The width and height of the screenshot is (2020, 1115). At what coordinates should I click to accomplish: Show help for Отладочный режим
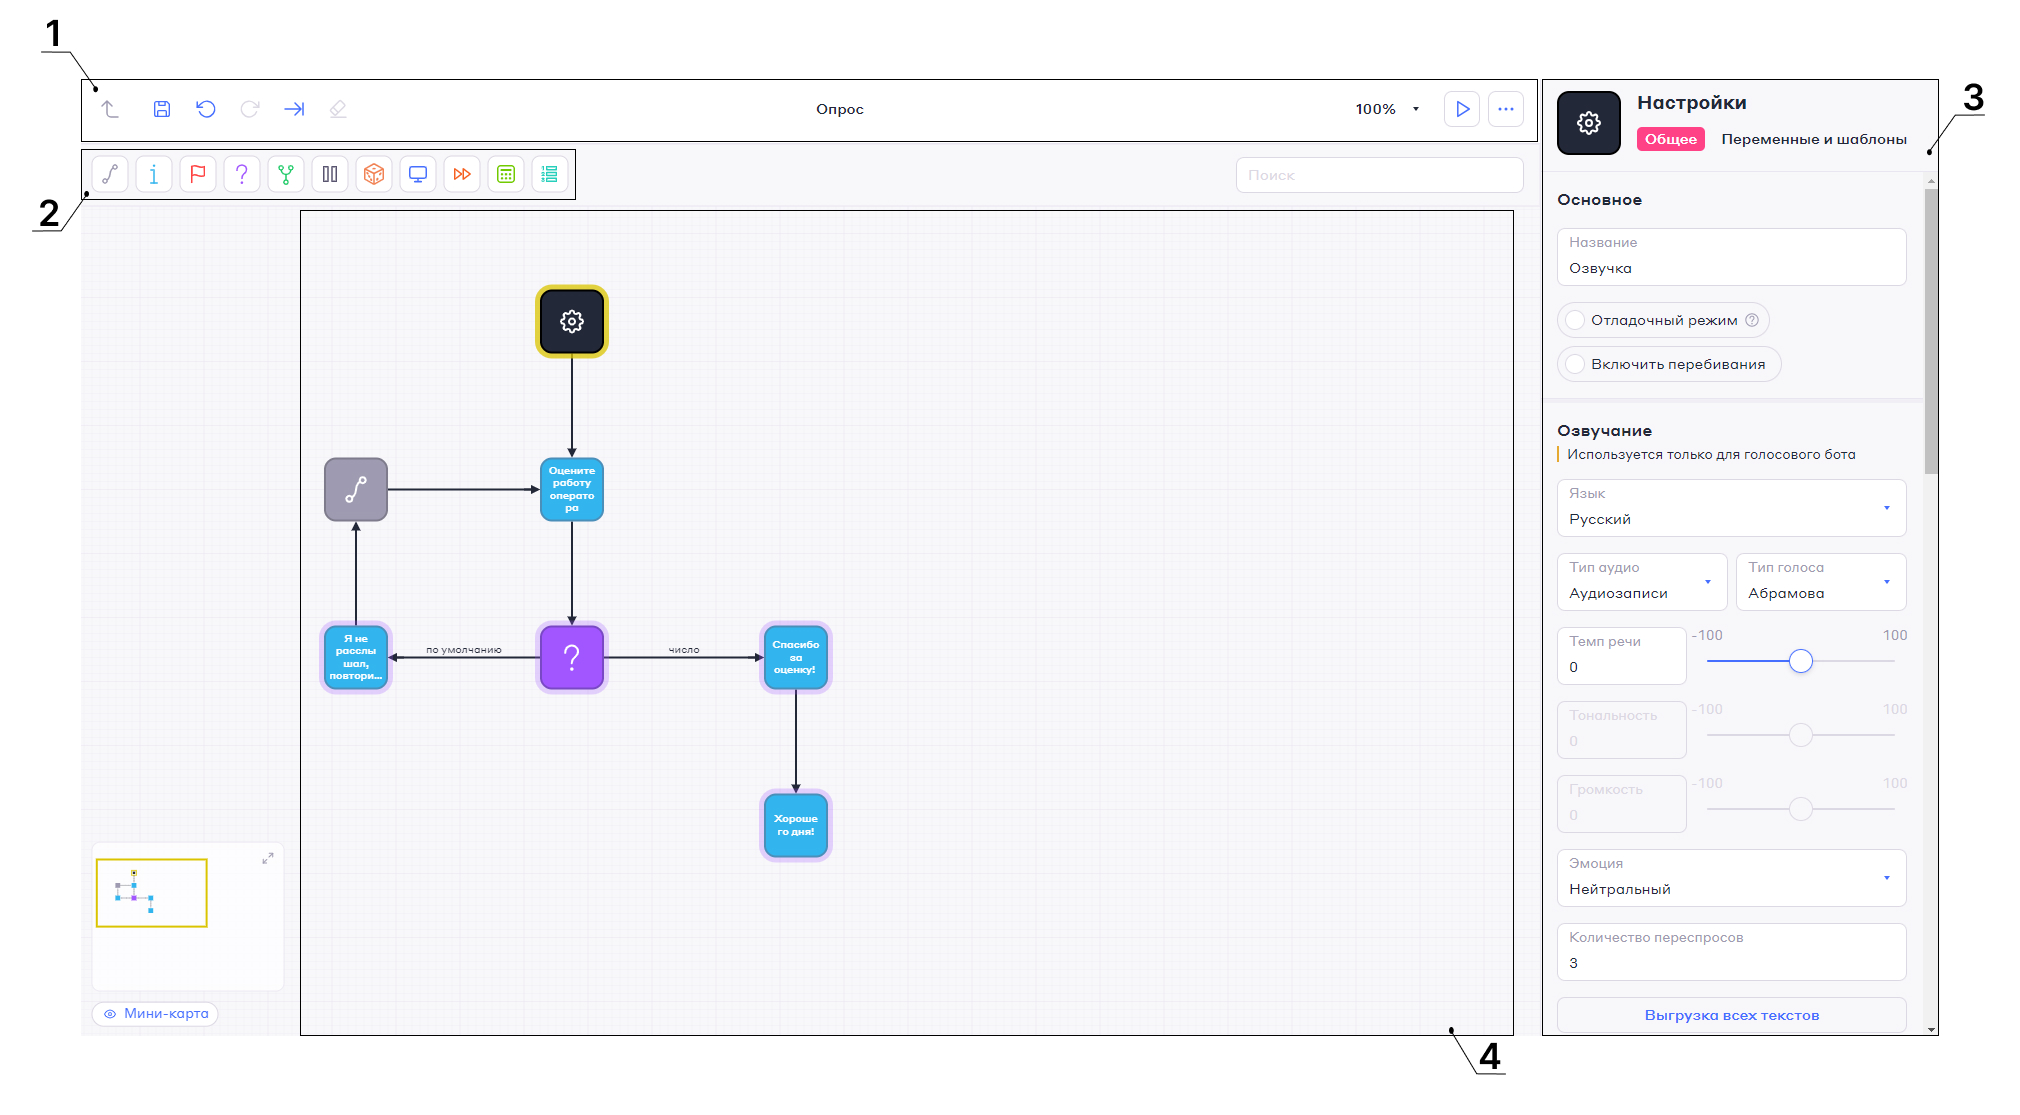pyautogui.click(x=1752, y=320)
